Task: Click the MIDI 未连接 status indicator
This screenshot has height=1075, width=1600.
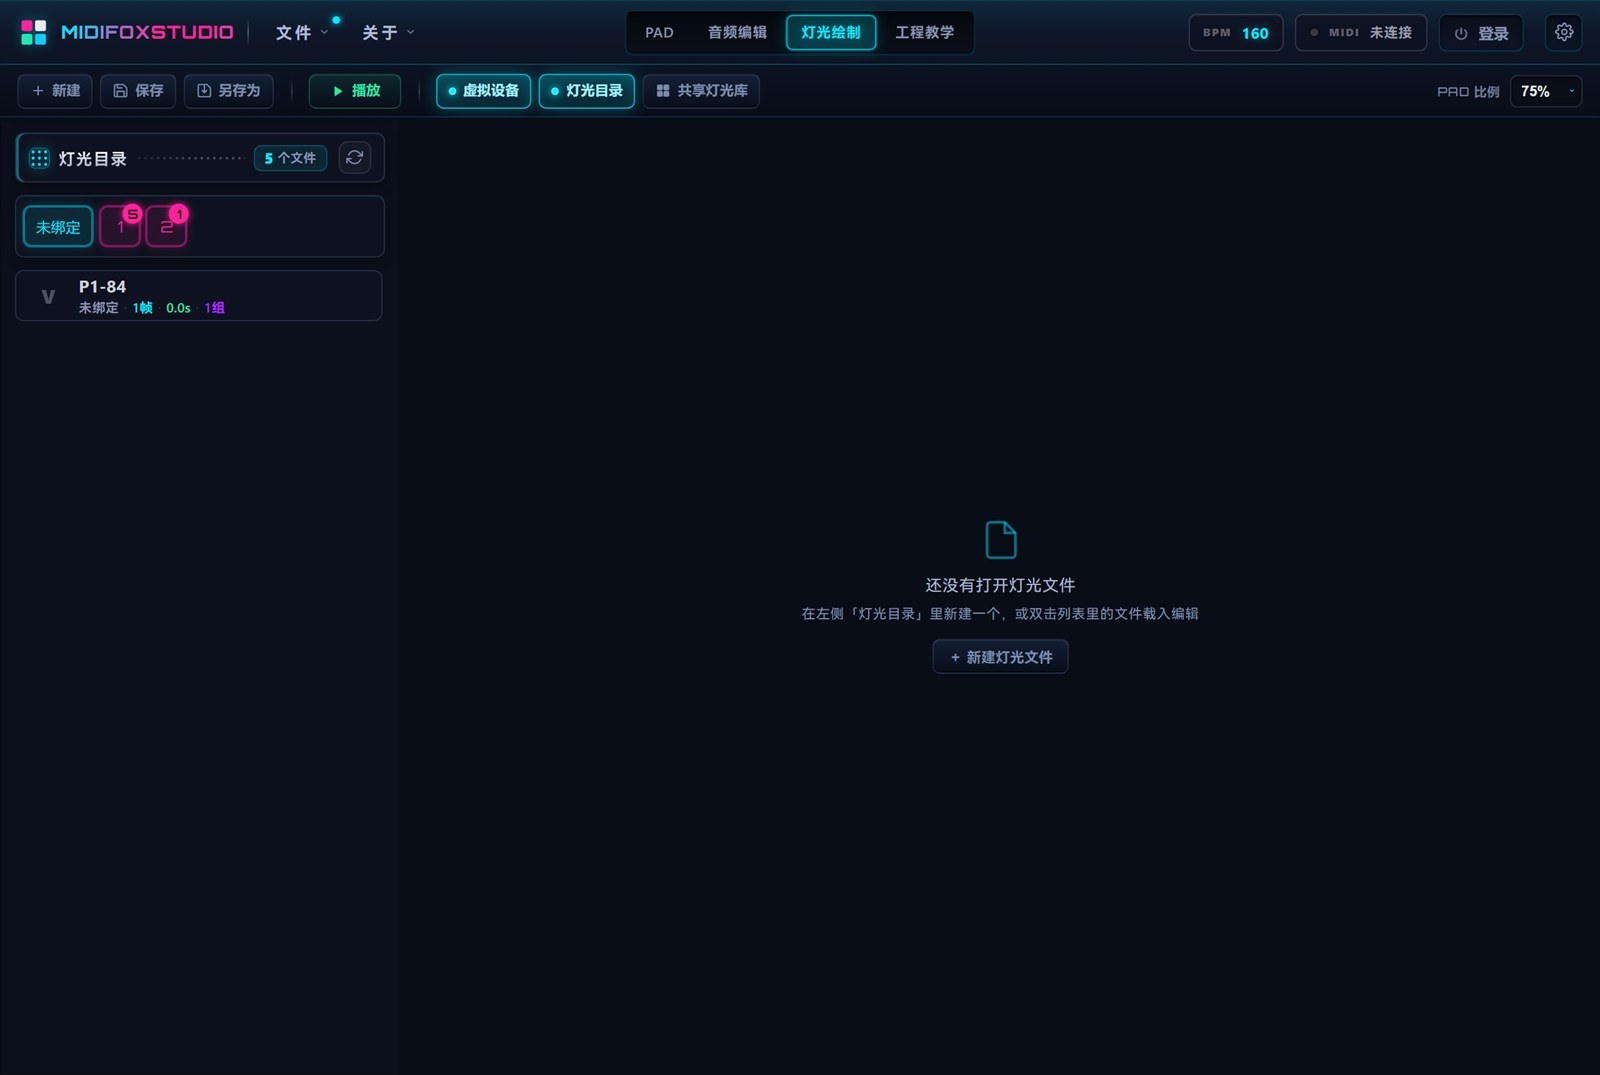Action: [x=1361, y=33]
